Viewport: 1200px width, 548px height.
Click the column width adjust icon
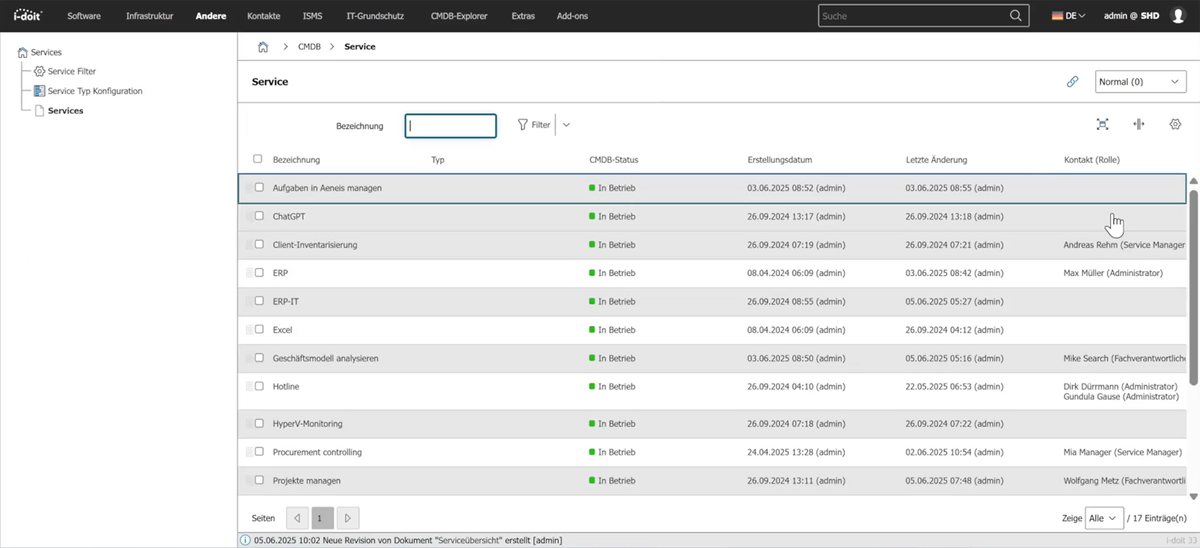(x=1138, y=124)
